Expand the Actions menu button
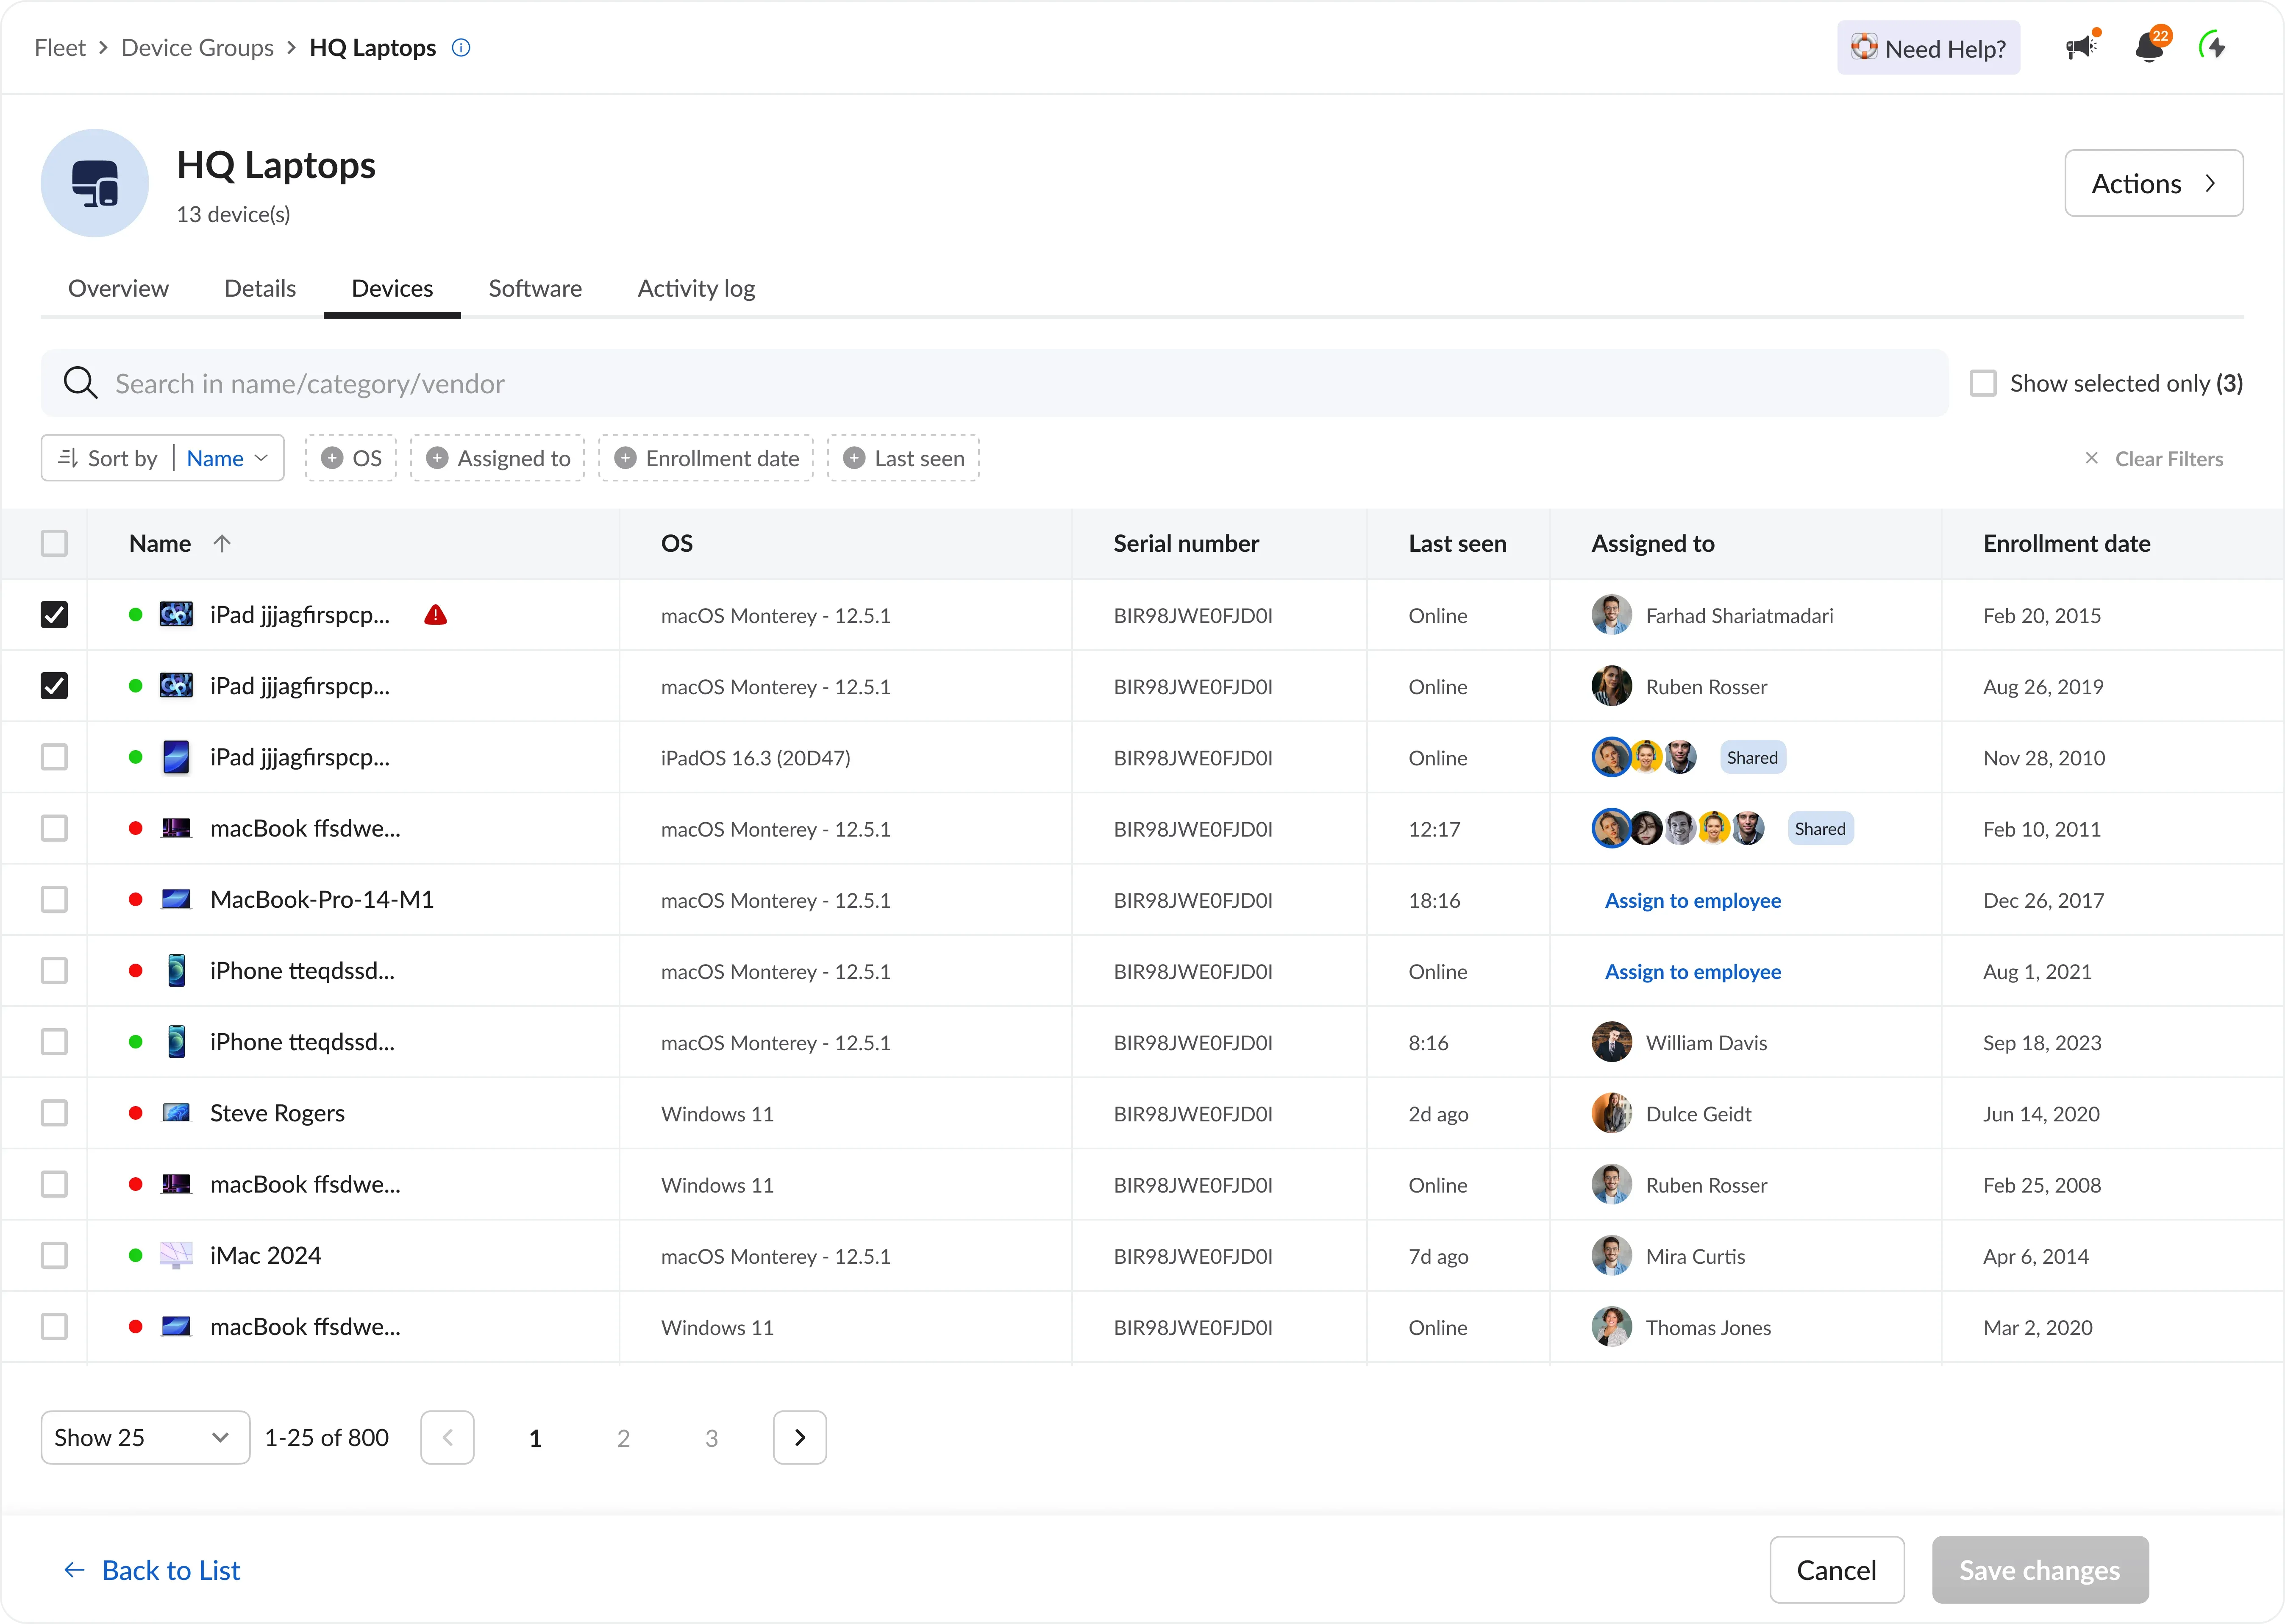The height and width of the screenshot is (1624, 2285). click(x=2154, y=183)
